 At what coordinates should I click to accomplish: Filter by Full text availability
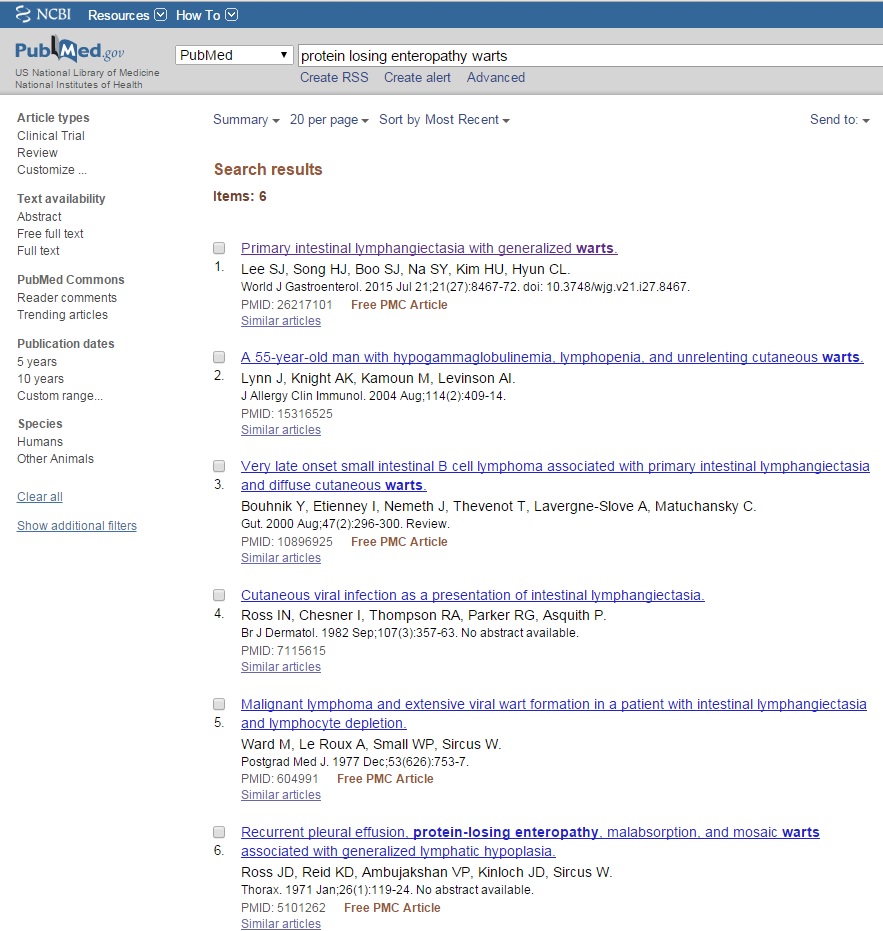38,251
